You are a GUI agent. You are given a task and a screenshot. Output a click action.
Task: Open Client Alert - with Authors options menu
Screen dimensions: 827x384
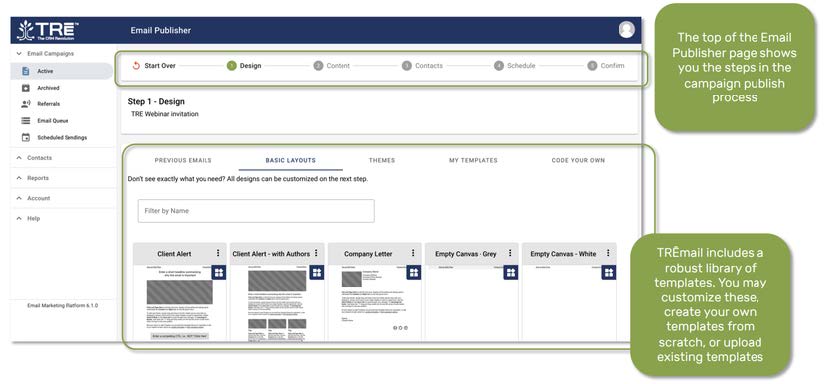tap(316, 253)
